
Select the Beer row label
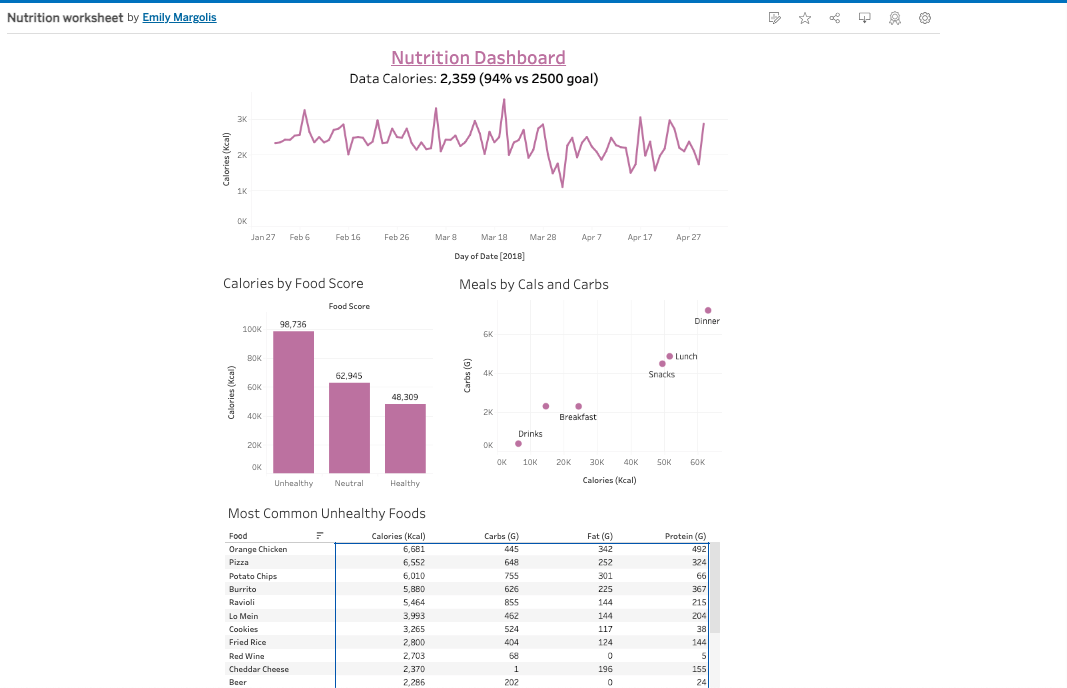tap(238, 682)
